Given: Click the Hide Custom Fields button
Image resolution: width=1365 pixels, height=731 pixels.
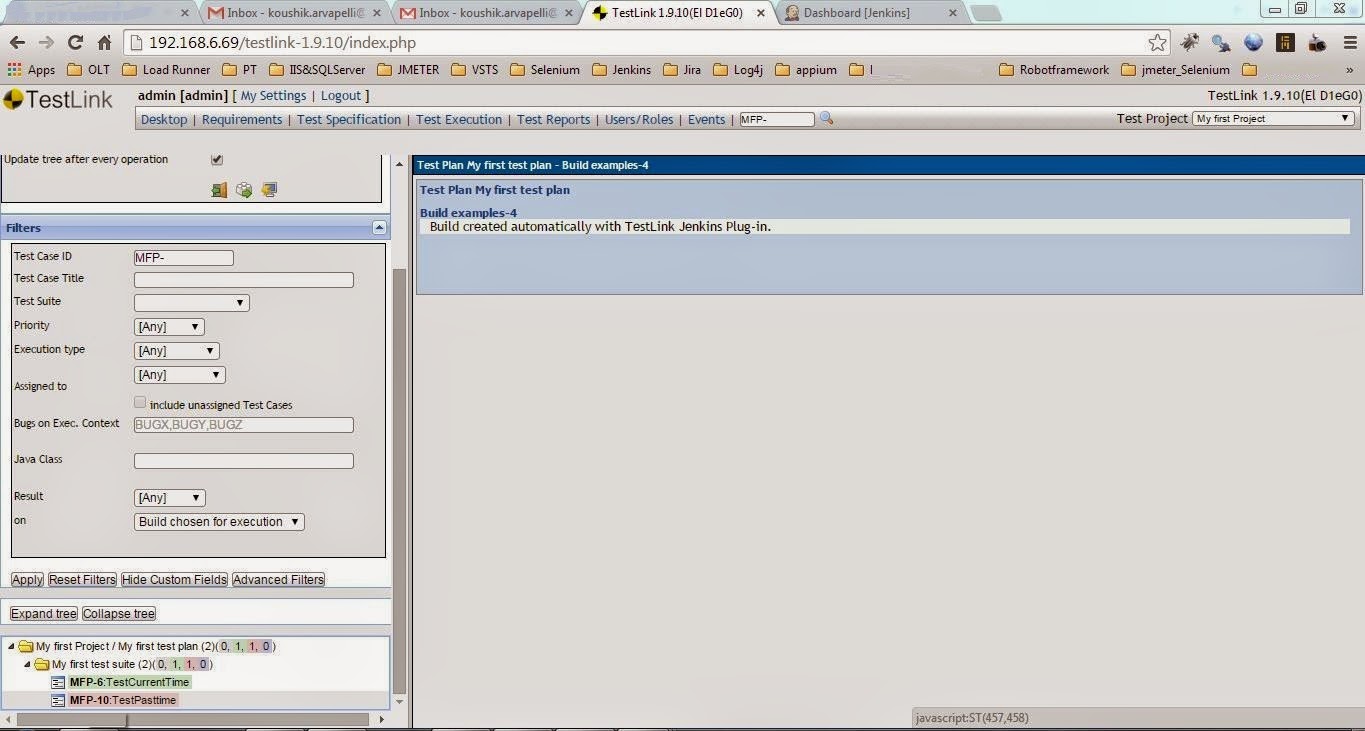Looking at the screenshot, I should point(174,580).
